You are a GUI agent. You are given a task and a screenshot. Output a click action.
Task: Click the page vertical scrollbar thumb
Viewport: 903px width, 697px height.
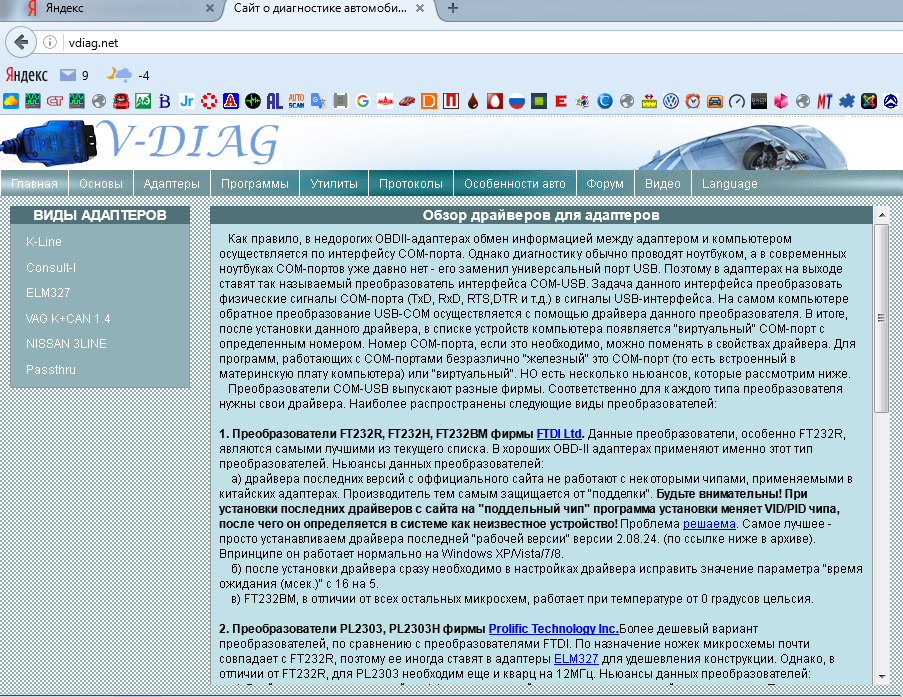(881, 320)
